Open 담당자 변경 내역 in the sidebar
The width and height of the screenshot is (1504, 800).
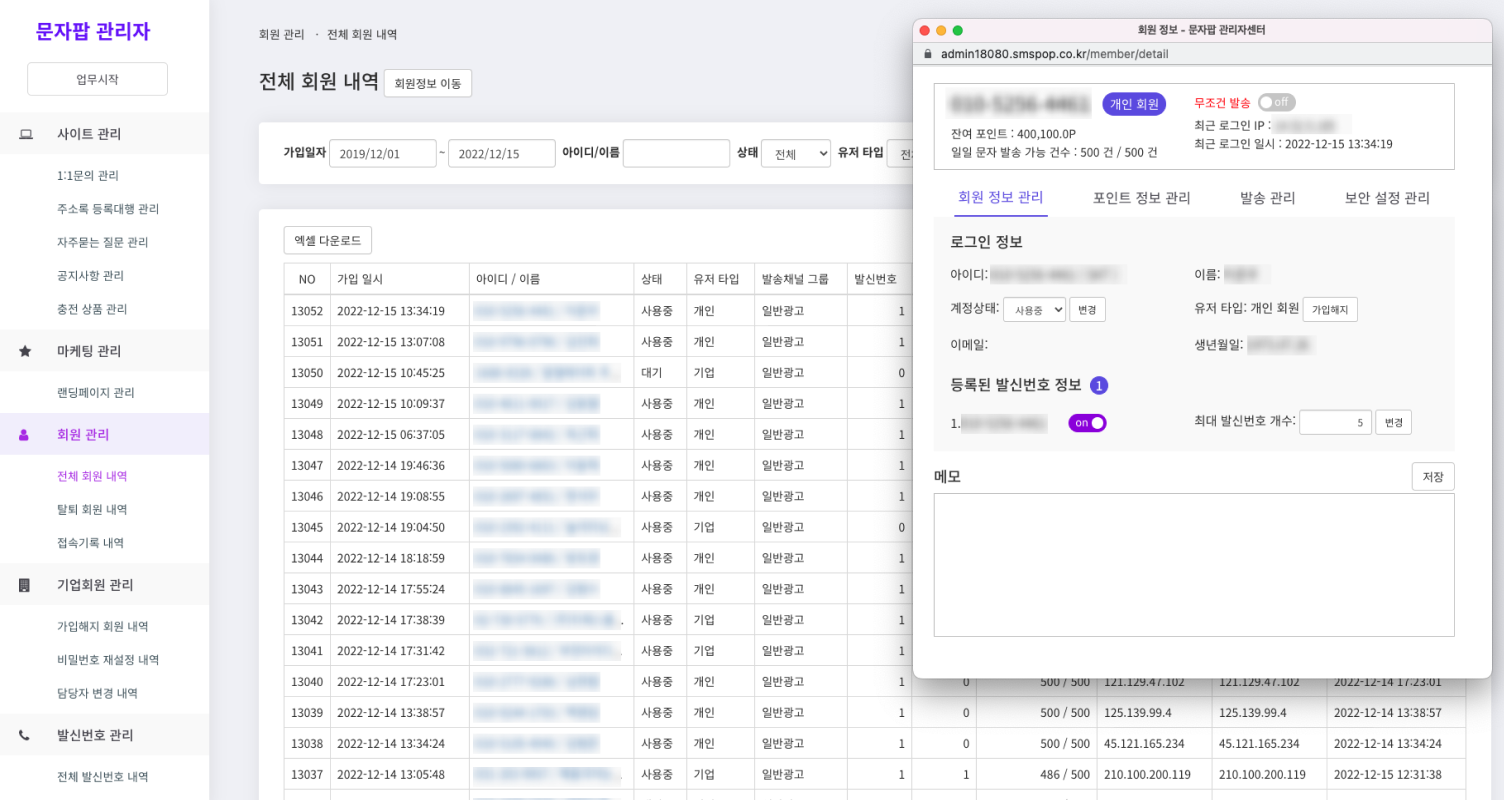(x=97, y=693)
